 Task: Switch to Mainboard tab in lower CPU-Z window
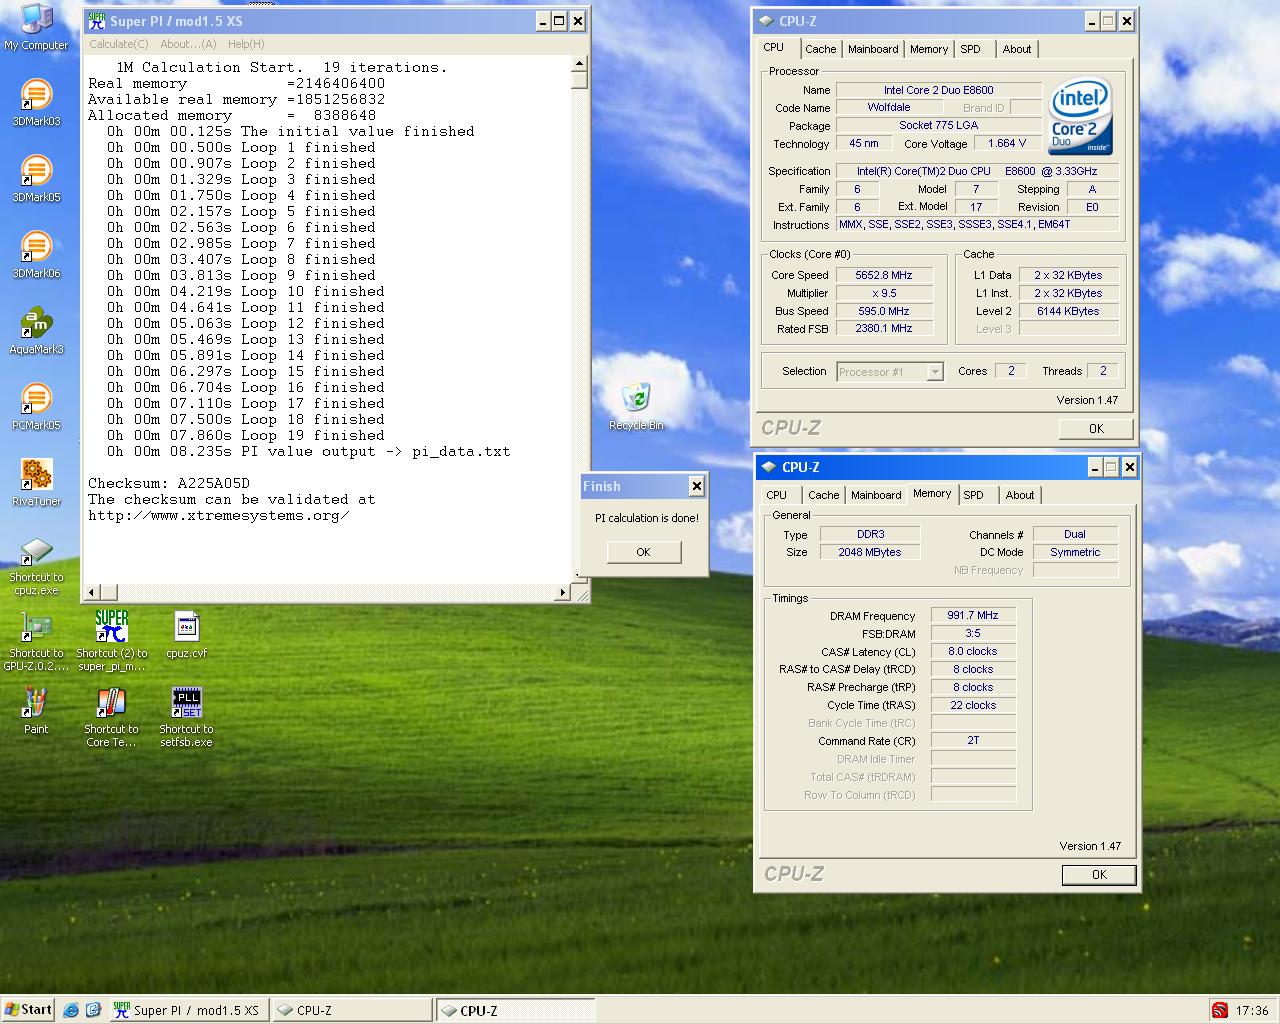876,495
